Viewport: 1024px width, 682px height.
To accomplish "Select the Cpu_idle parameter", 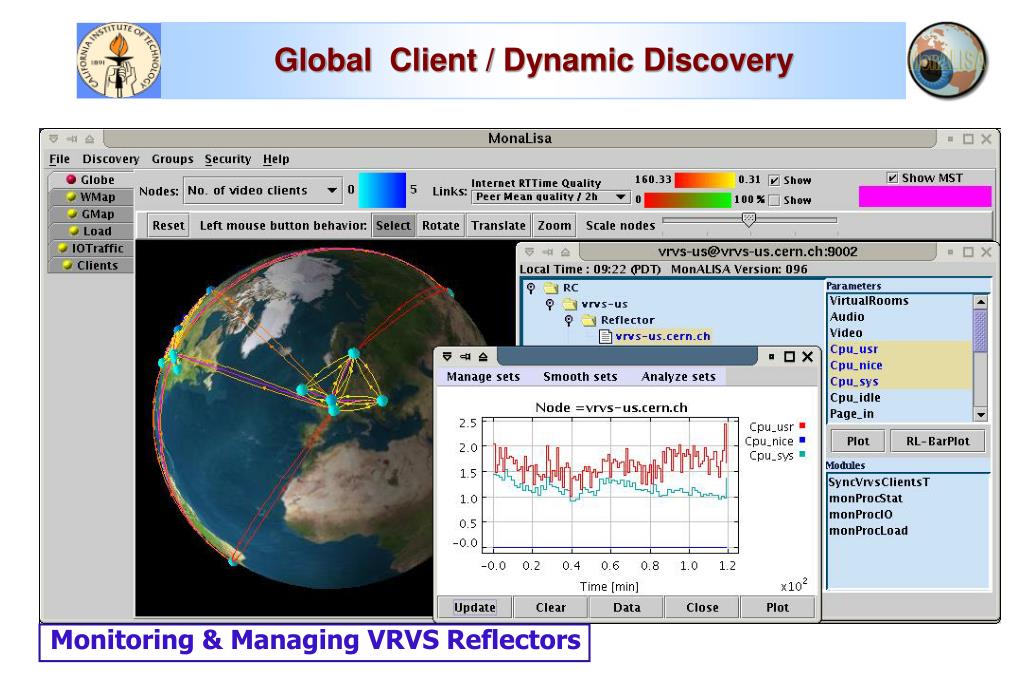I will click(x=901, y=397).
